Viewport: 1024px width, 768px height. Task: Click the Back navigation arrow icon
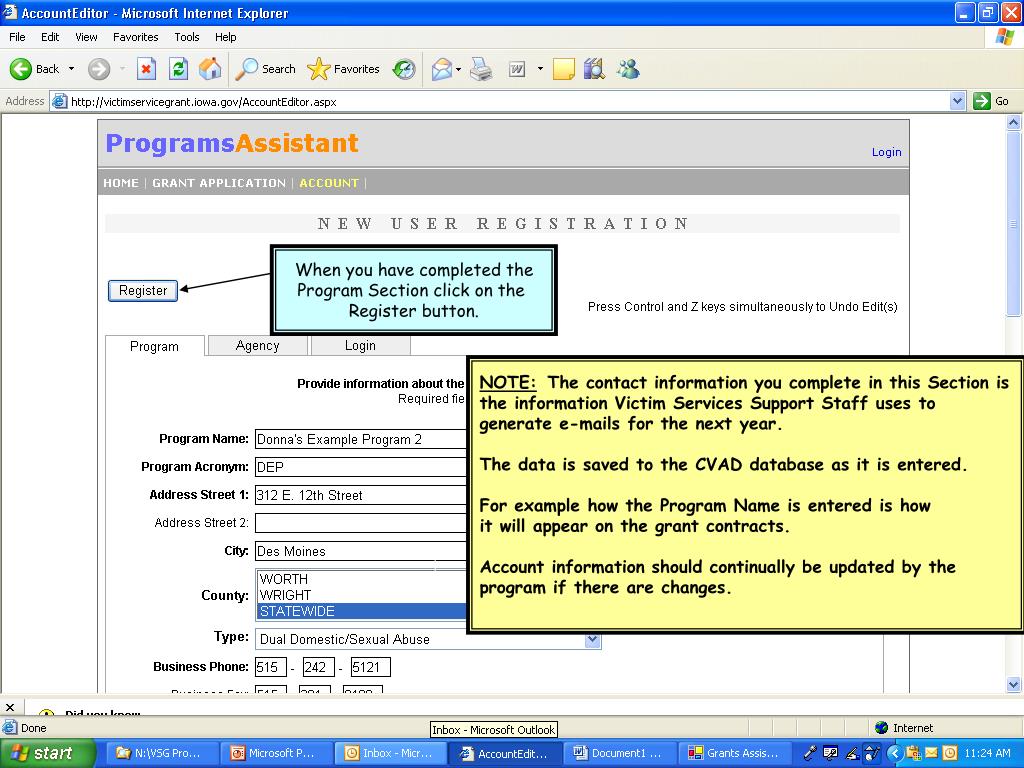[21, 69]
